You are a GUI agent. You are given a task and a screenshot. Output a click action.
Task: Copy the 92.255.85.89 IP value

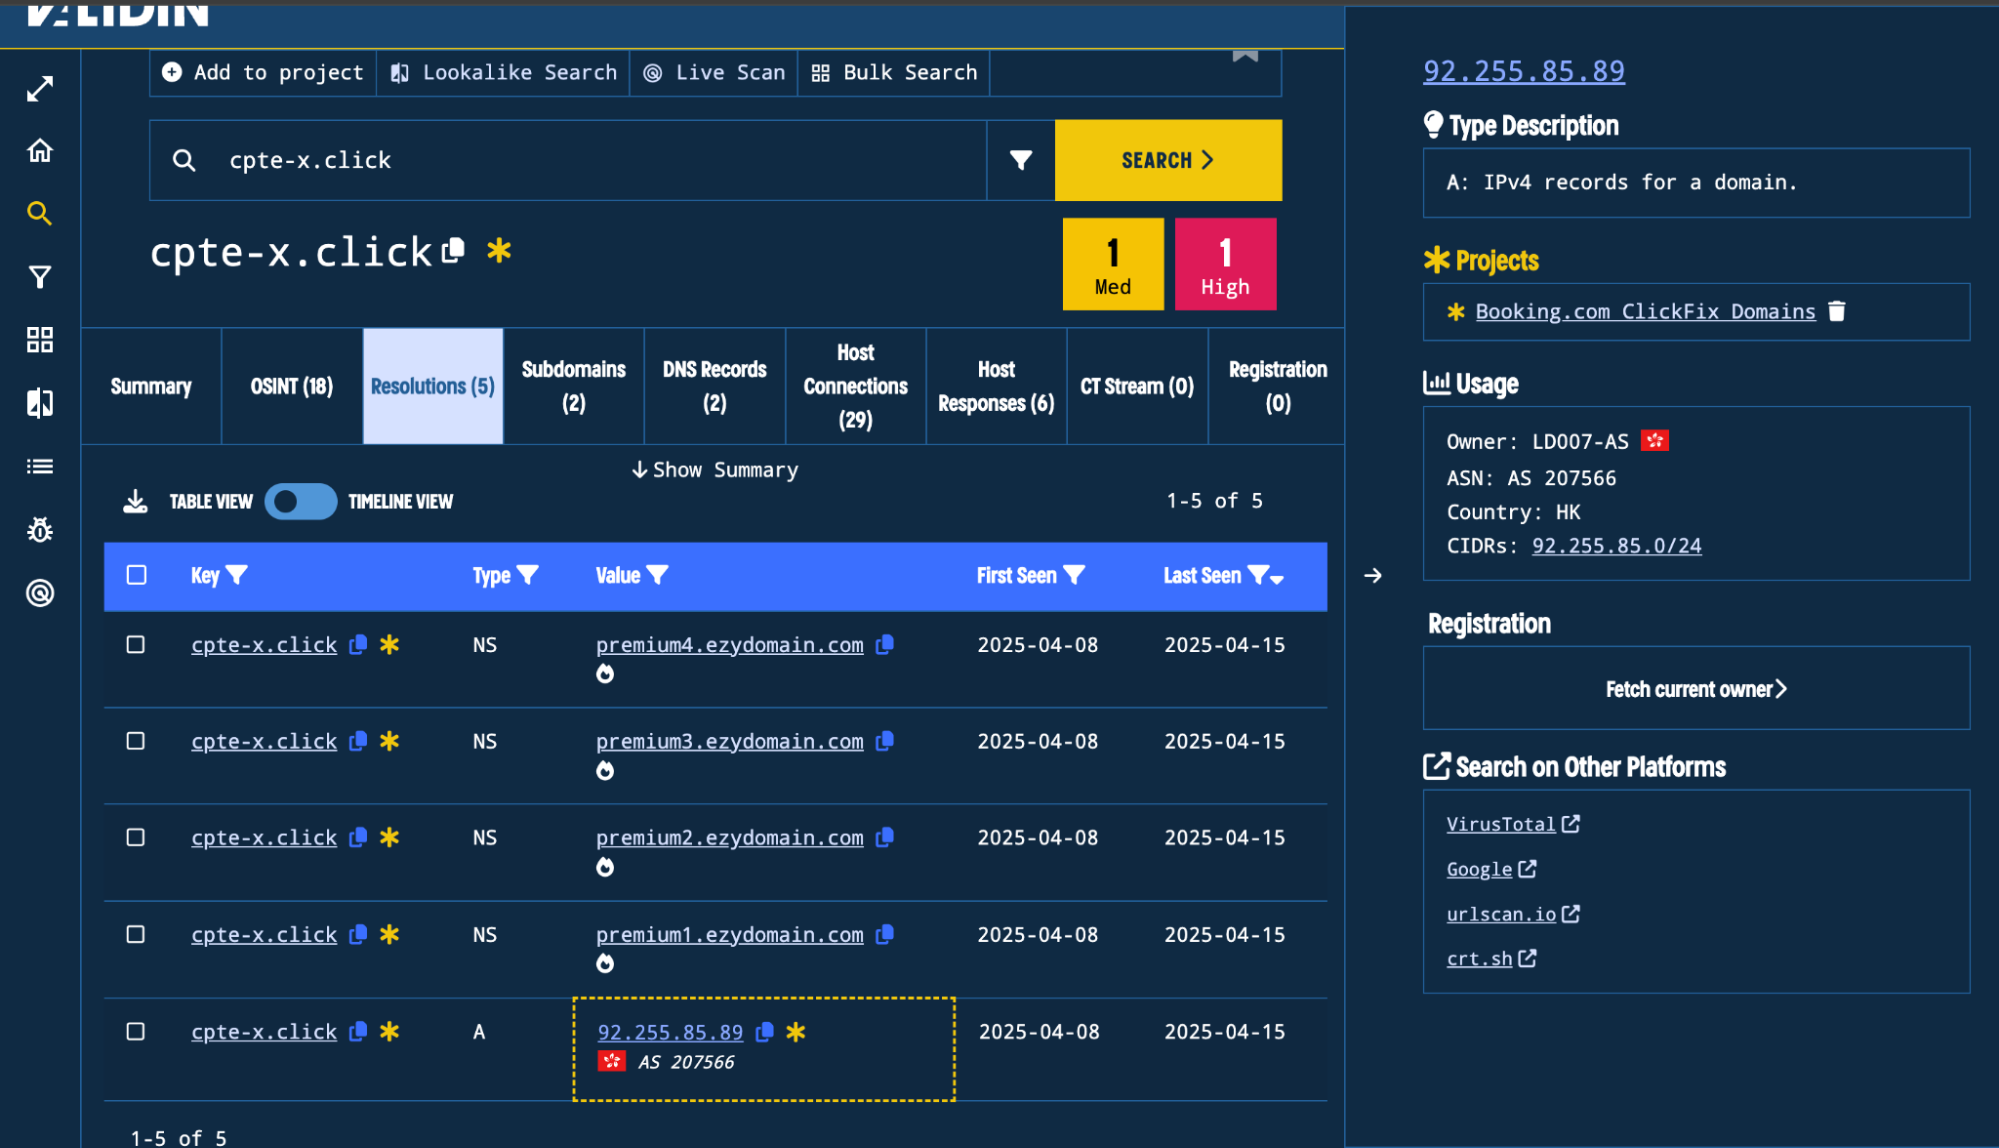[x=765, y=1032]
